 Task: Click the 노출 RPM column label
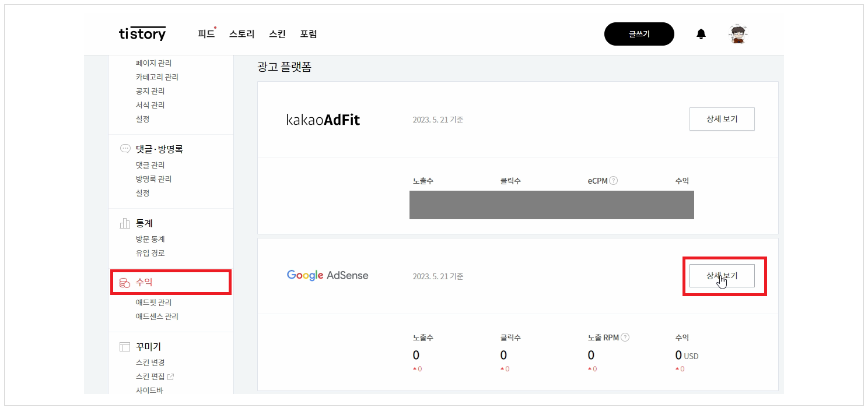(x=604, y=338)
